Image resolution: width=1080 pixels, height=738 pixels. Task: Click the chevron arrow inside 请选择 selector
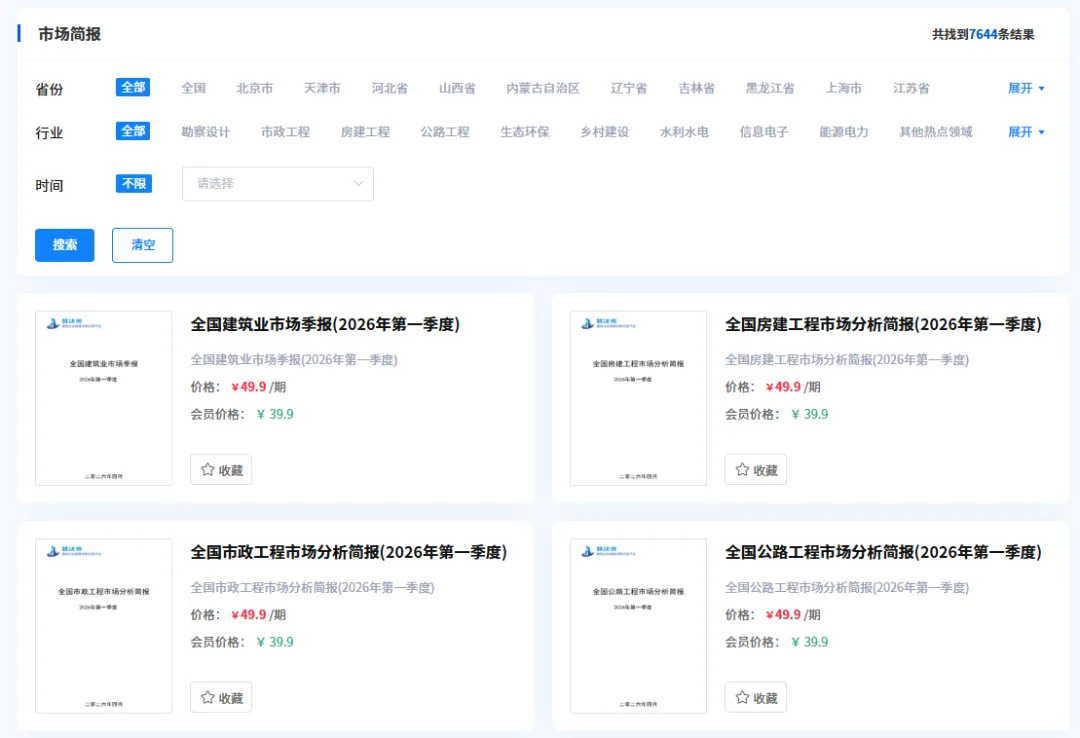(x=358, y=184)
